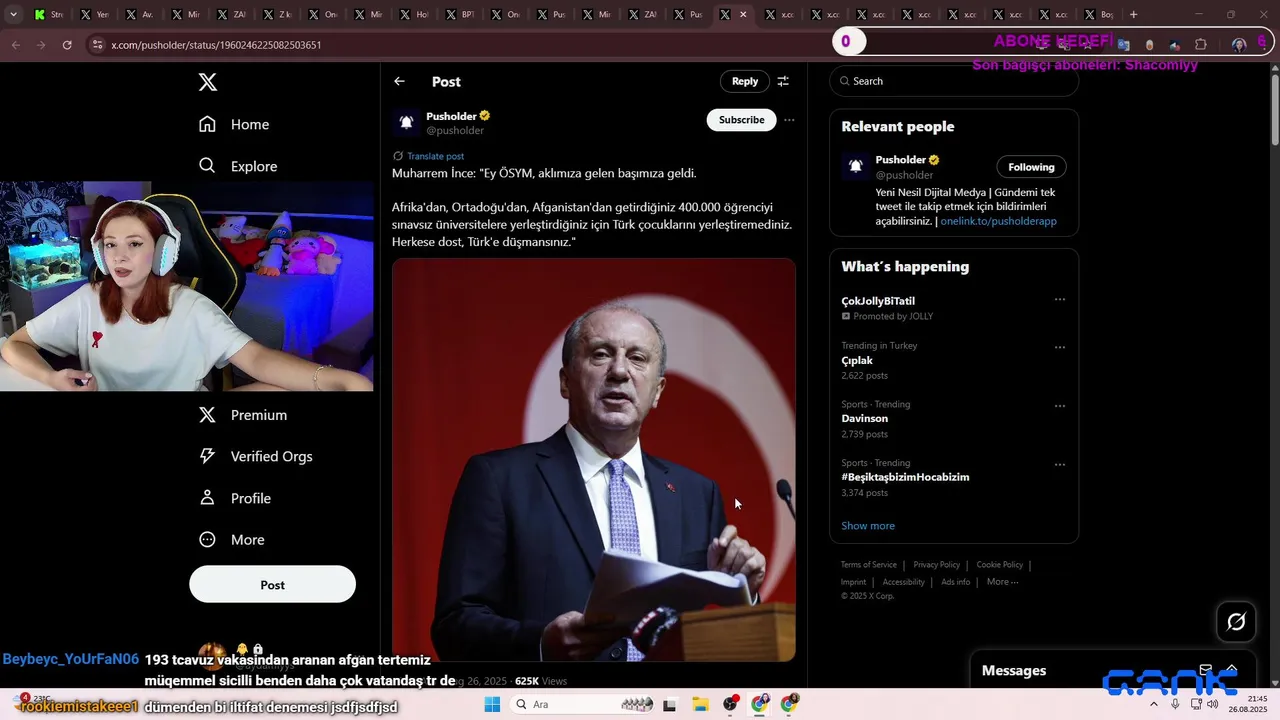Screen dimensions: 1280x720
Task: Show hidden system tray icons
Action: point(1154,704)
